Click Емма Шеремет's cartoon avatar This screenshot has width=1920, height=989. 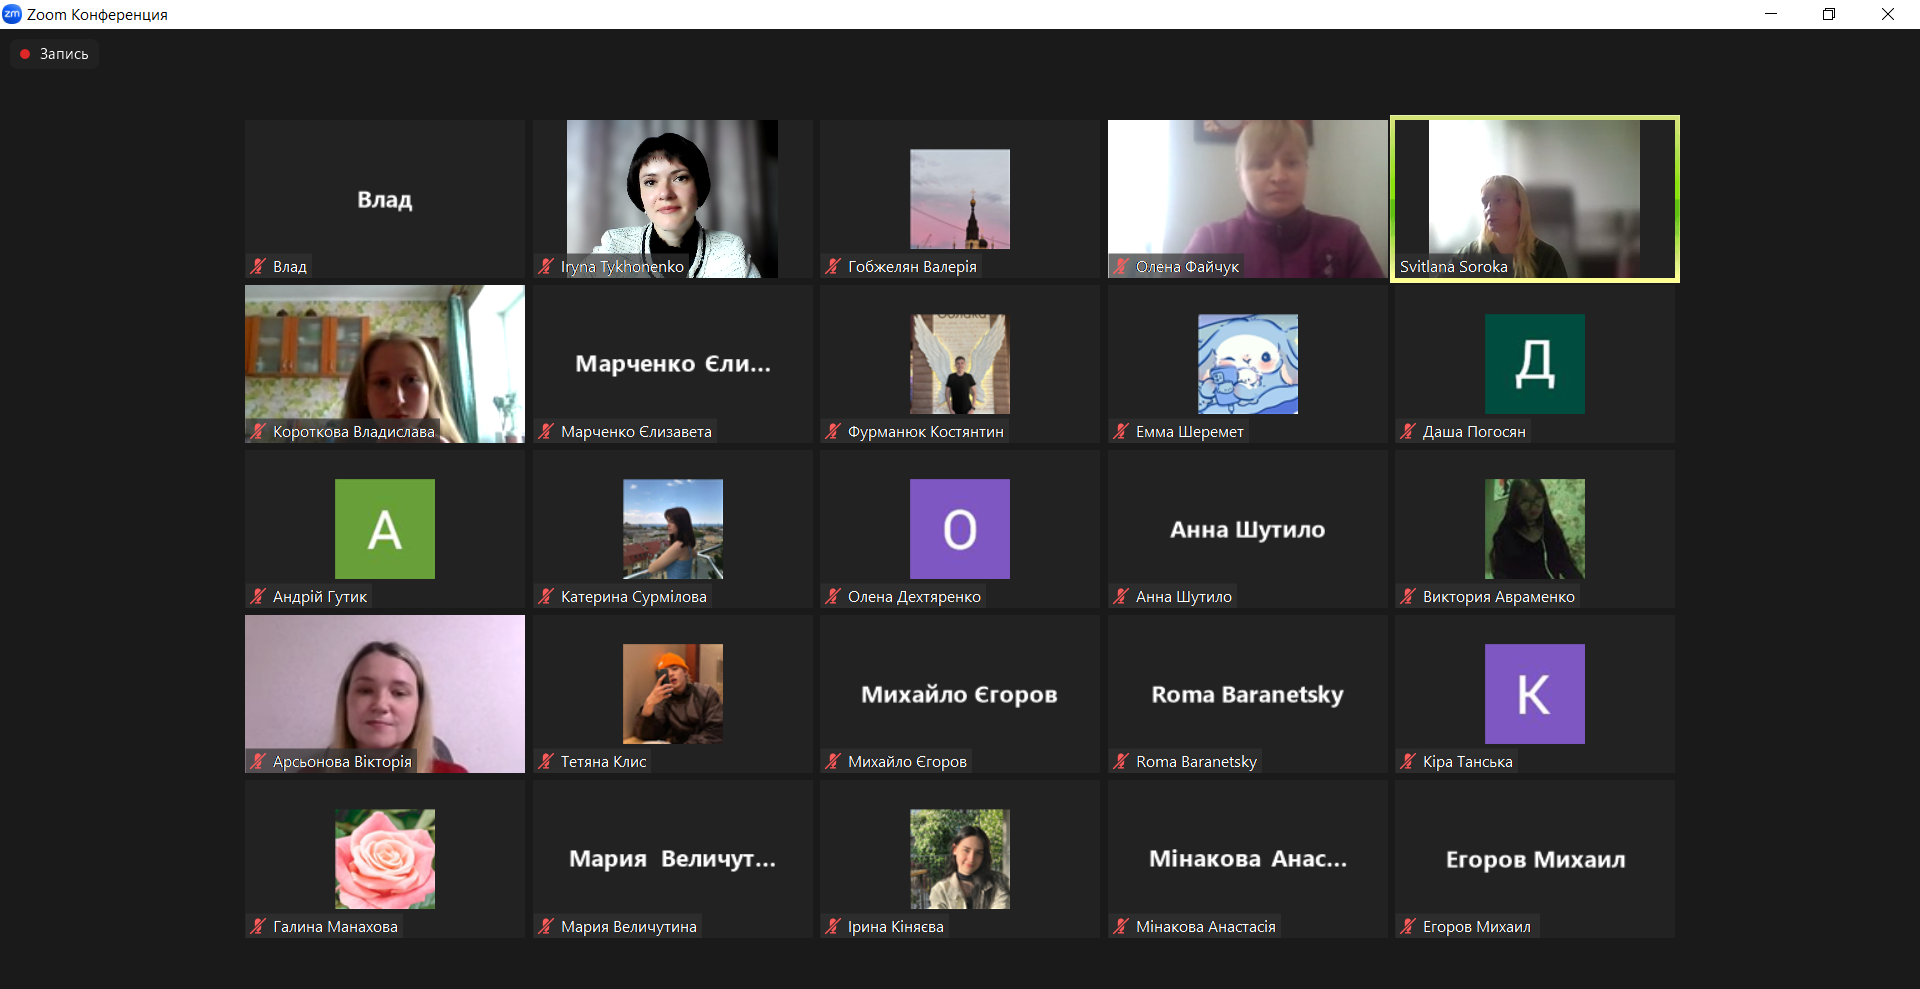click(1248, 364)
